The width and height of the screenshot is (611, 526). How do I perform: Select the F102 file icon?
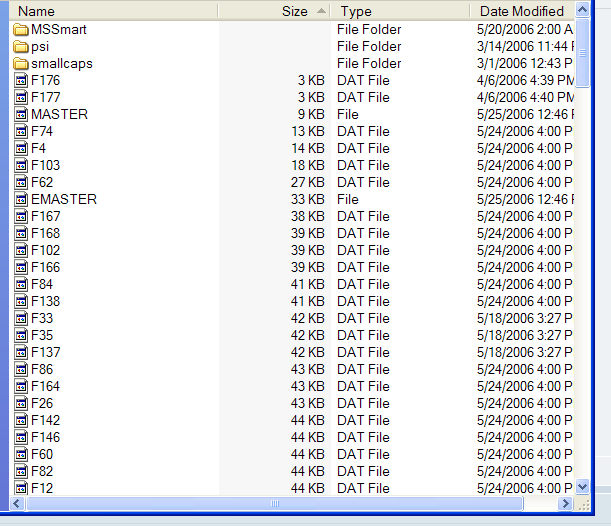click(x=21, y=251)
